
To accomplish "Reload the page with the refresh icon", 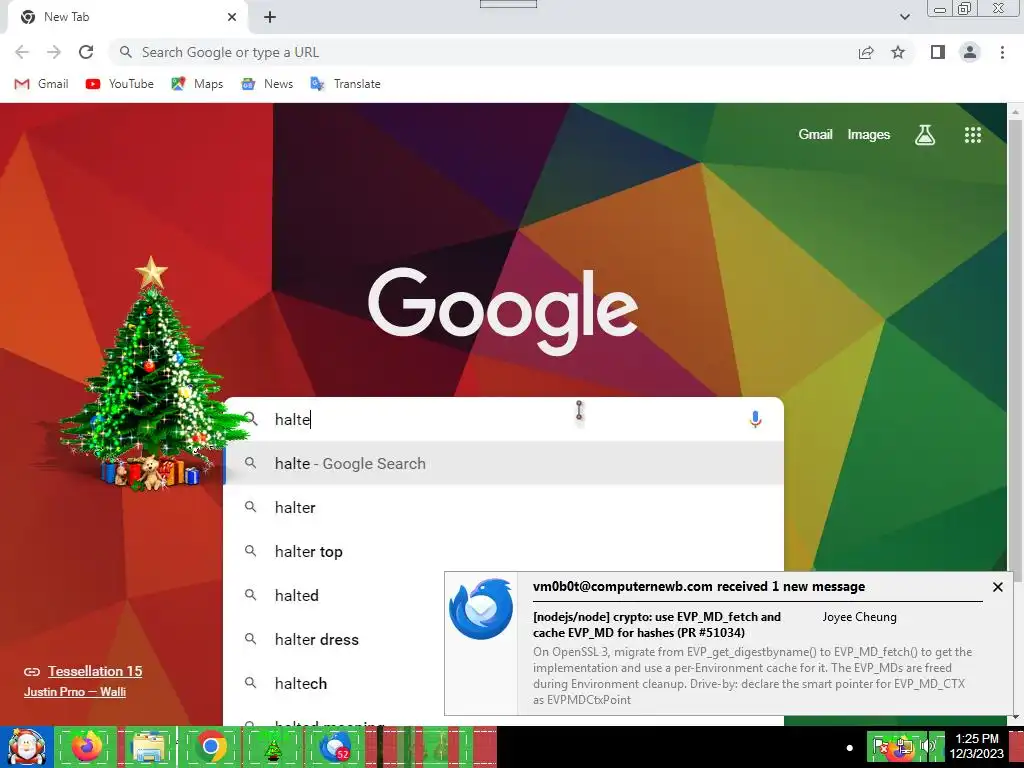I will tap(86, 52).
